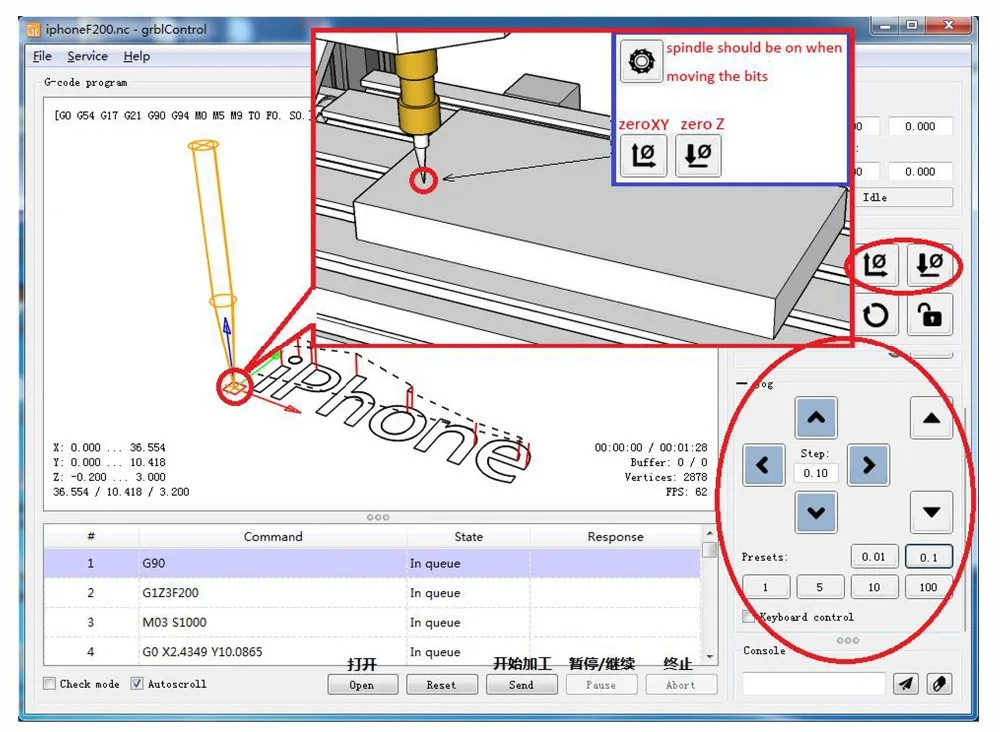Jog Y backward with the blue down arrow
Viewport: 1000px width, 732px height.
coord(816,512)
